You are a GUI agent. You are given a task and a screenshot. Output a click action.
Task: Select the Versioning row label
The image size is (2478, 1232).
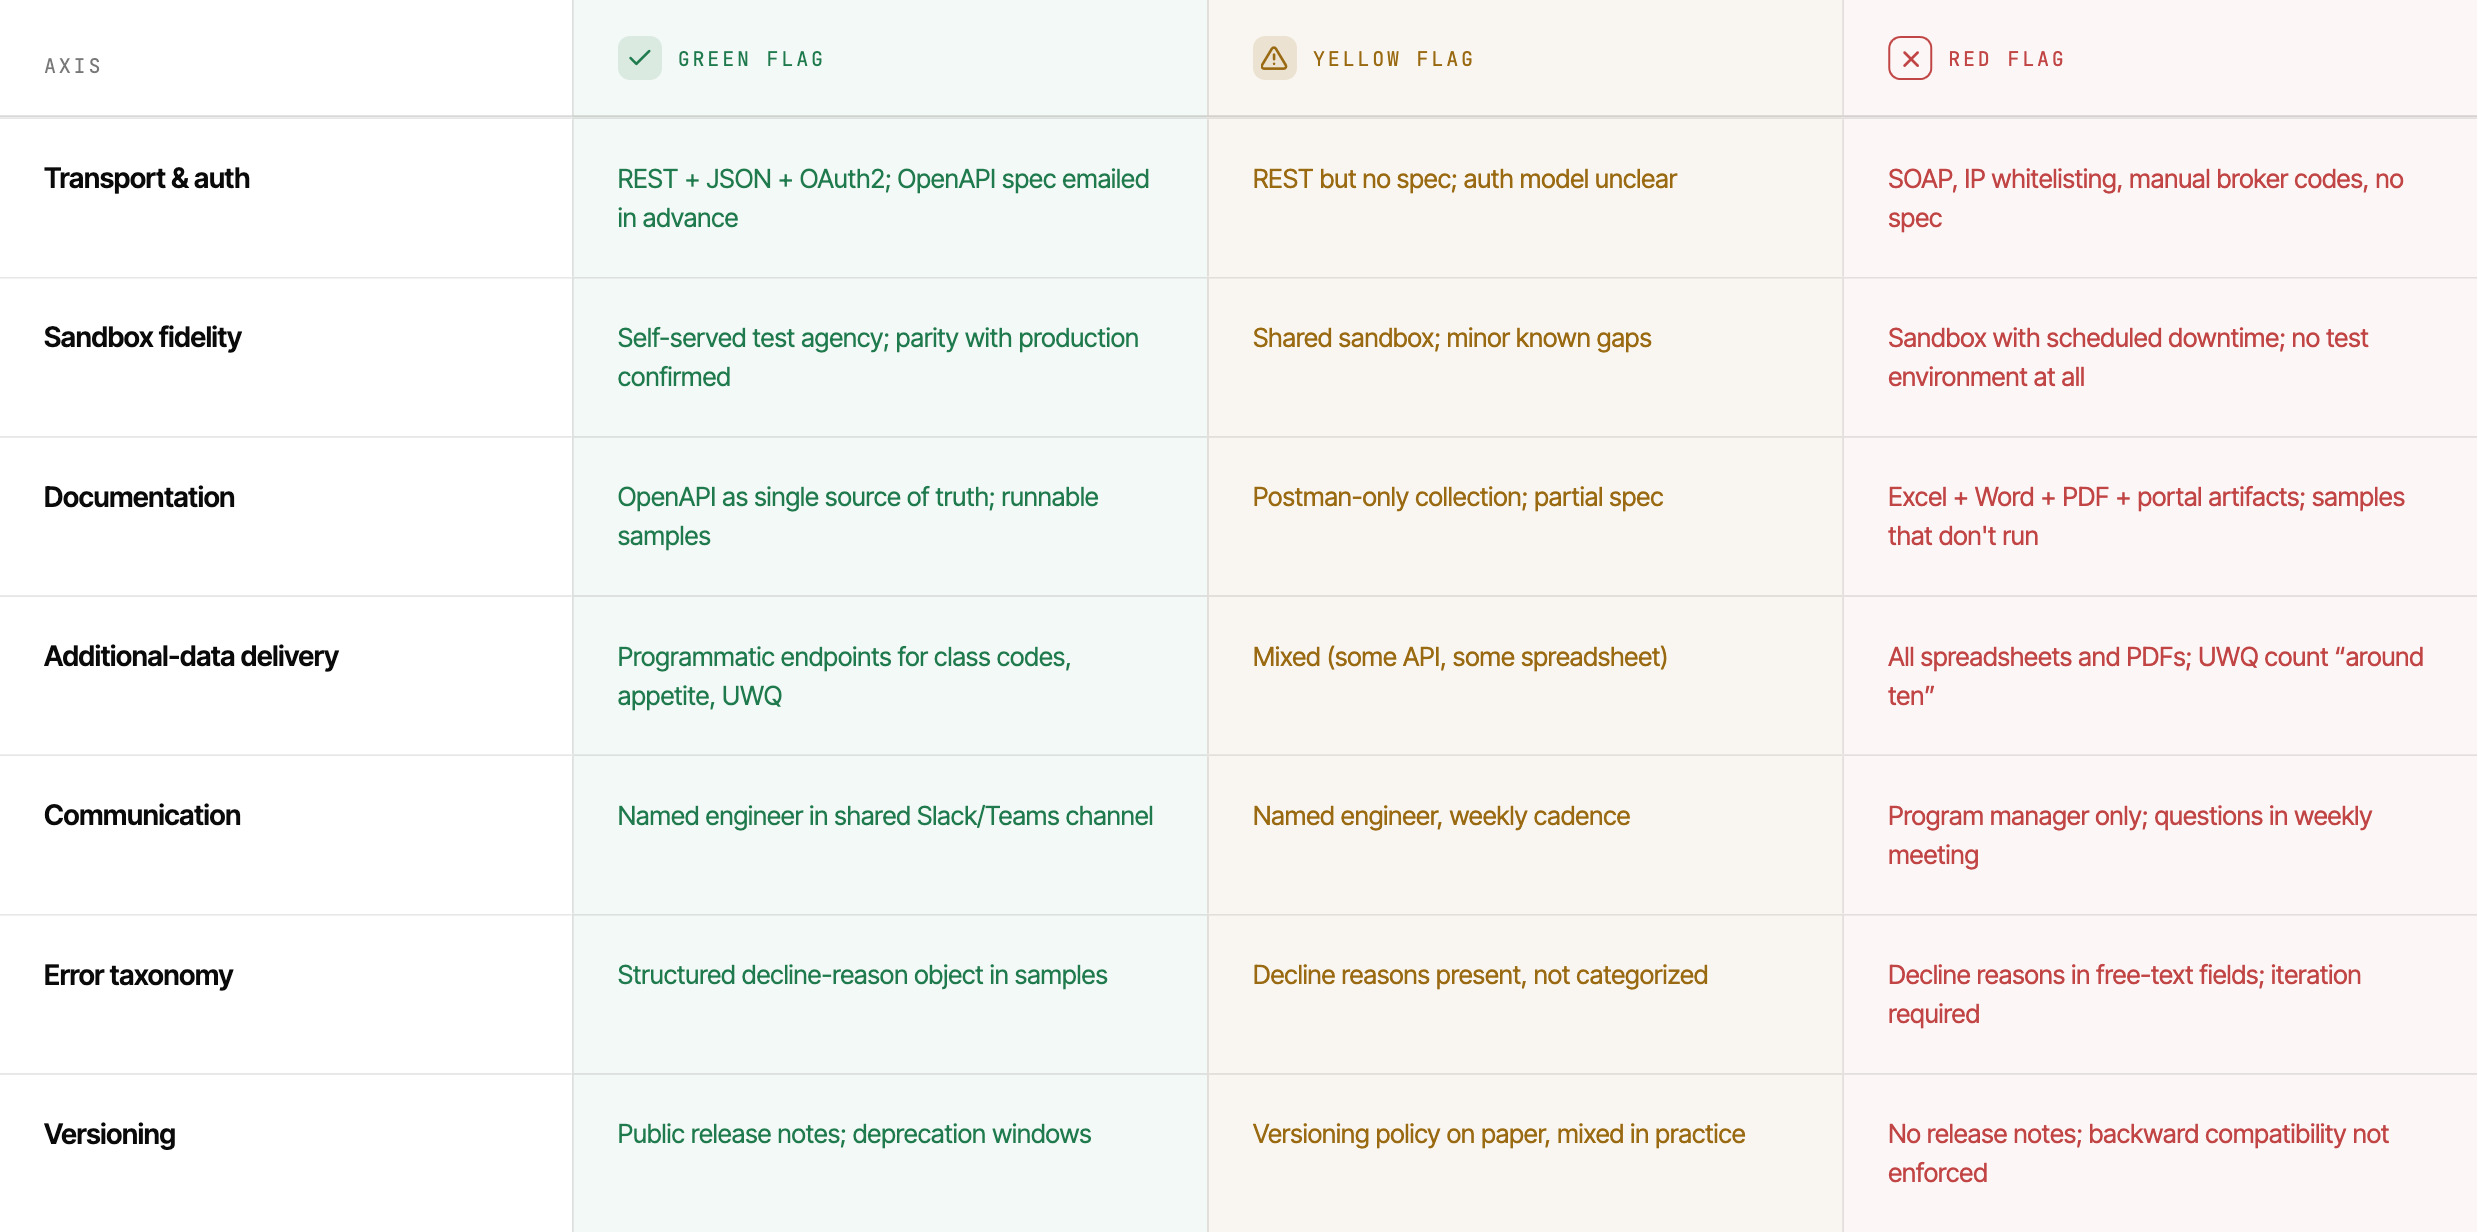click(x=110, y=1134)
